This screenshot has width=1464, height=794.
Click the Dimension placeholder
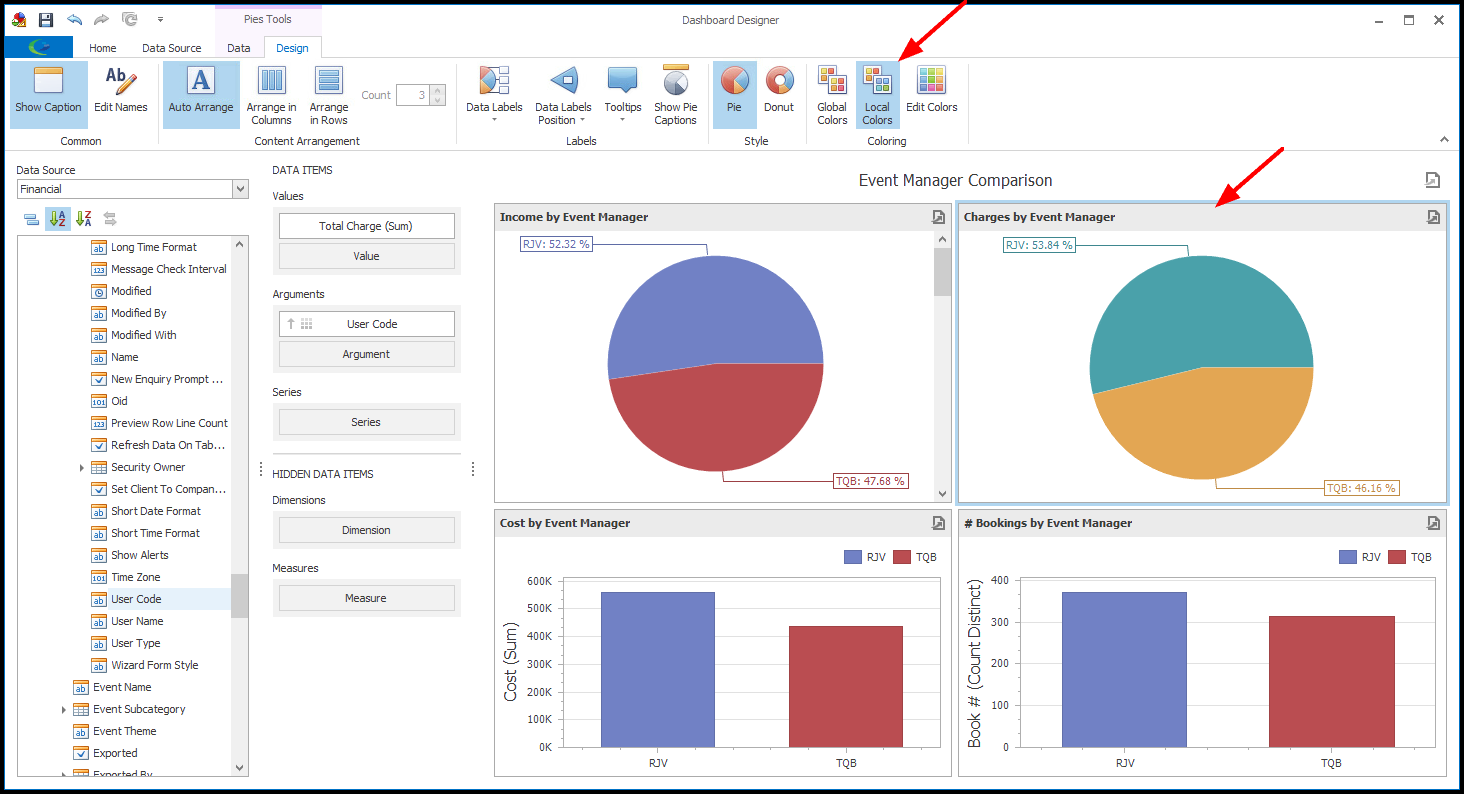[x=366, y=530]
